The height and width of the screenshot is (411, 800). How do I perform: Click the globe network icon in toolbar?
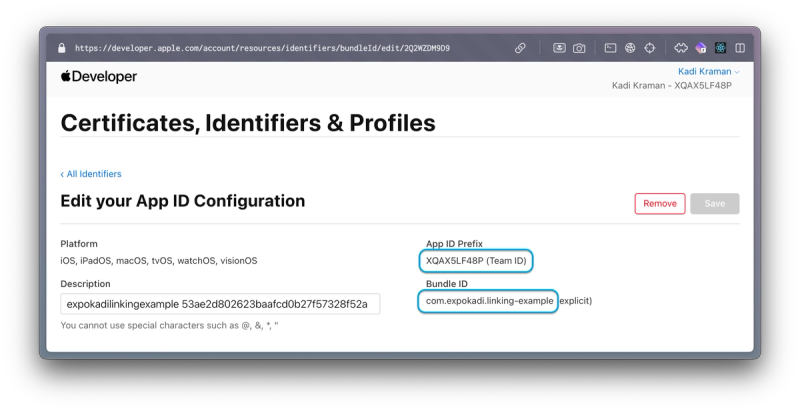(x=630, y=48)
